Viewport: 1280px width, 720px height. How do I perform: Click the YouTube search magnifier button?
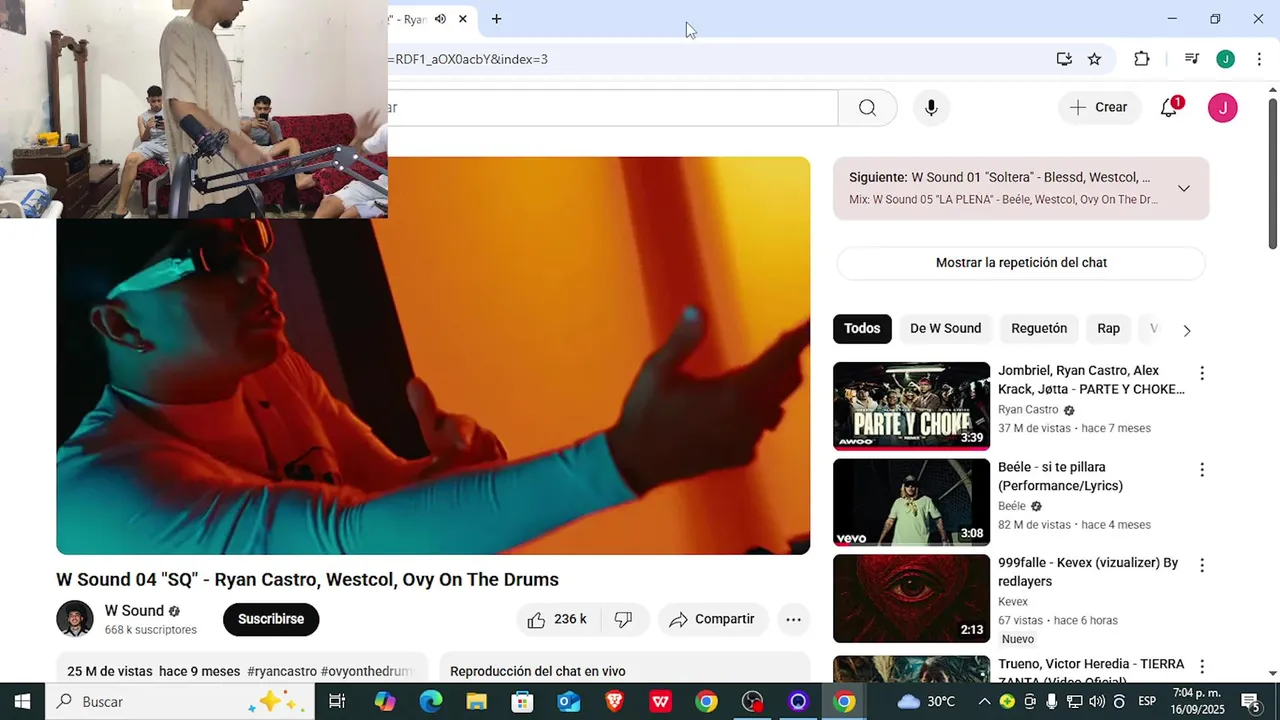pyautogui.click(x=867, y=108)
